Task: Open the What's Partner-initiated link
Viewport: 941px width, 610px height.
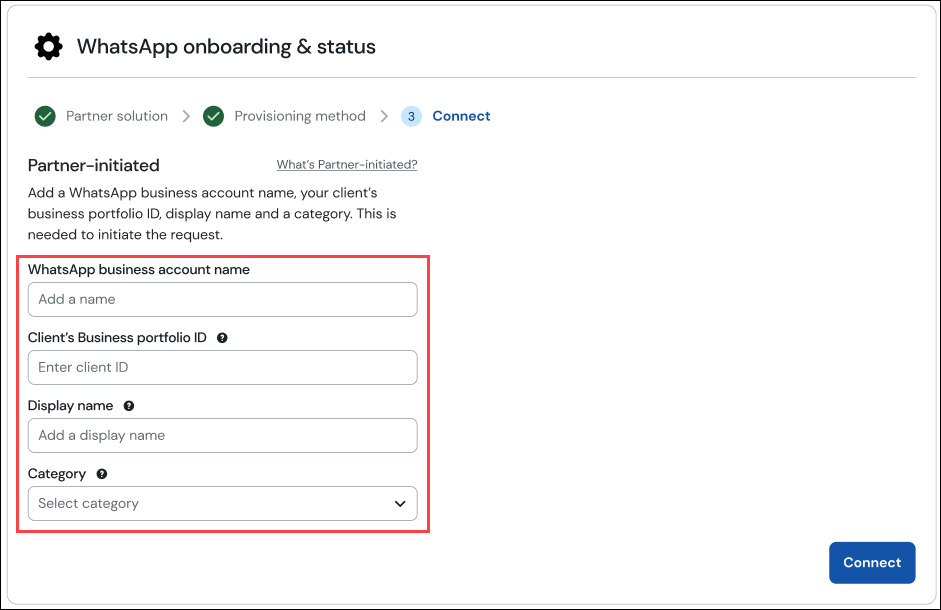Action: tap(346, 164)
